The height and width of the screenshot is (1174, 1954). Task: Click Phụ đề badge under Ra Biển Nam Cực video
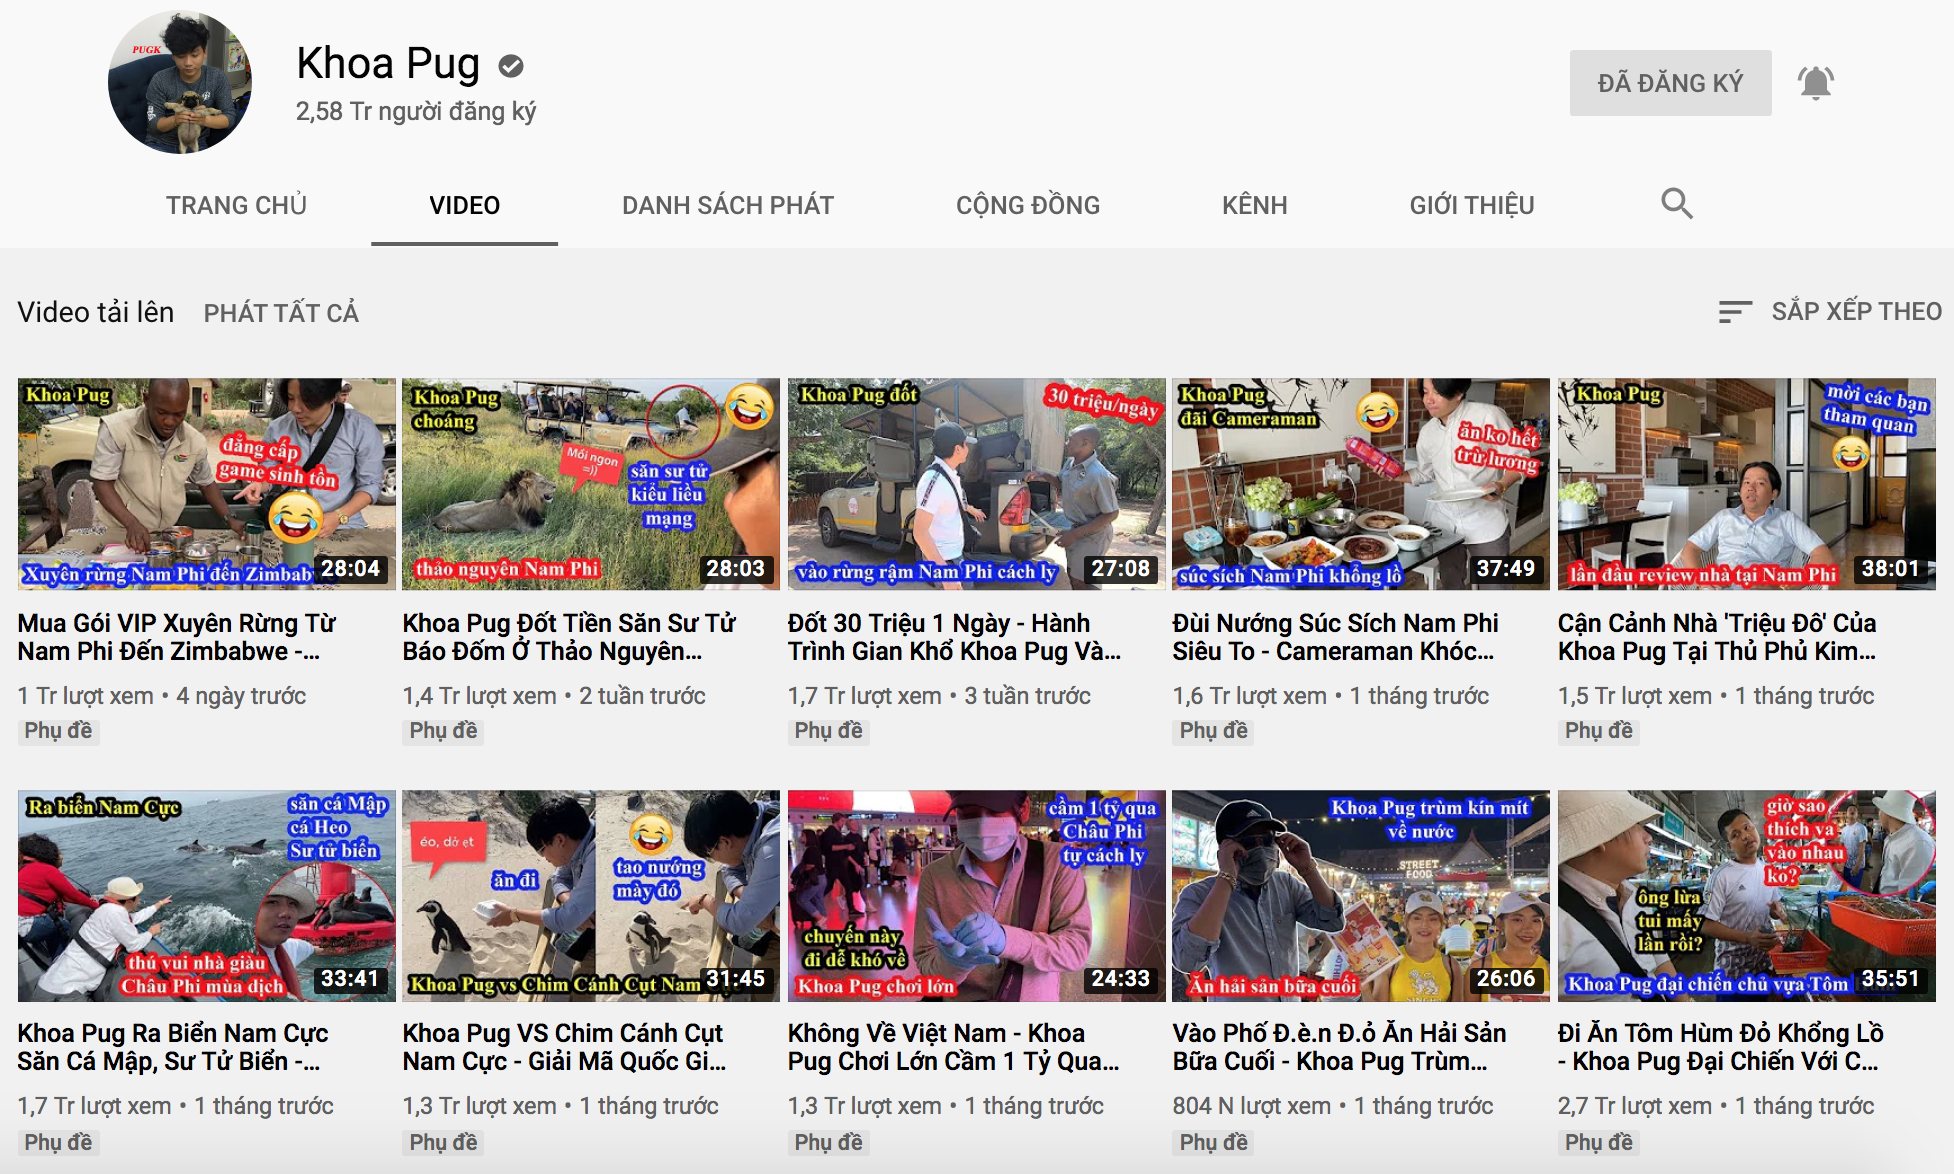58,1142
